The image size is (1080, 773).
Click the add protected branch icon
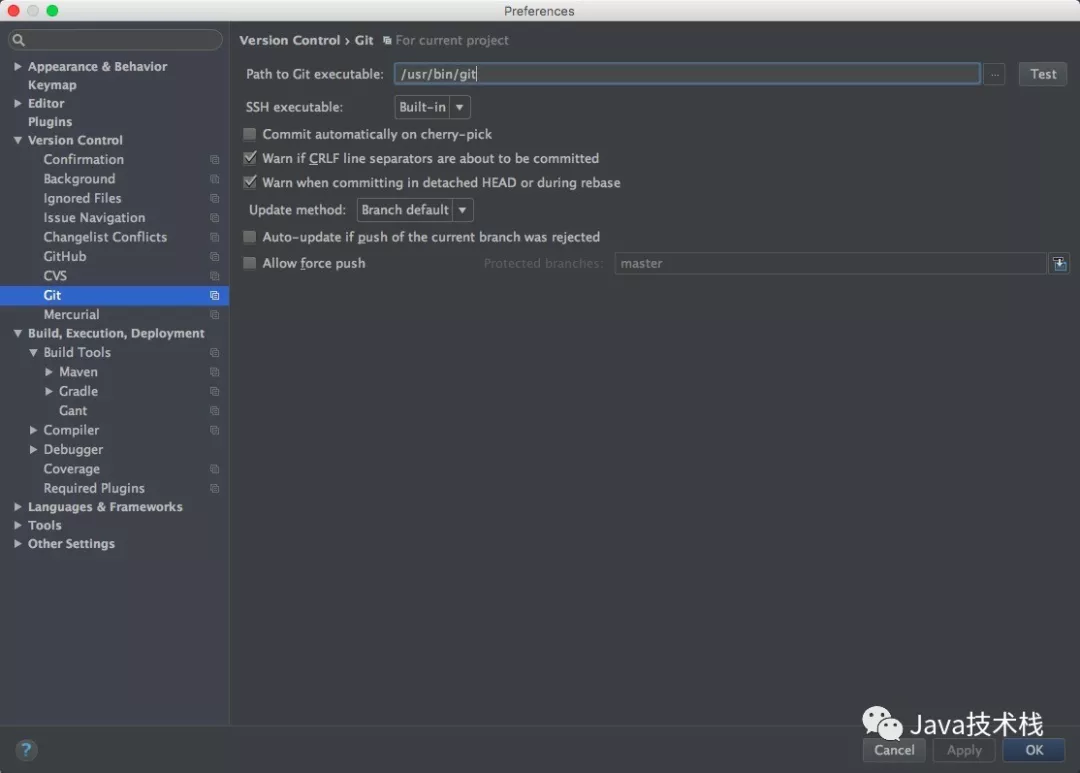(1059, 263)
